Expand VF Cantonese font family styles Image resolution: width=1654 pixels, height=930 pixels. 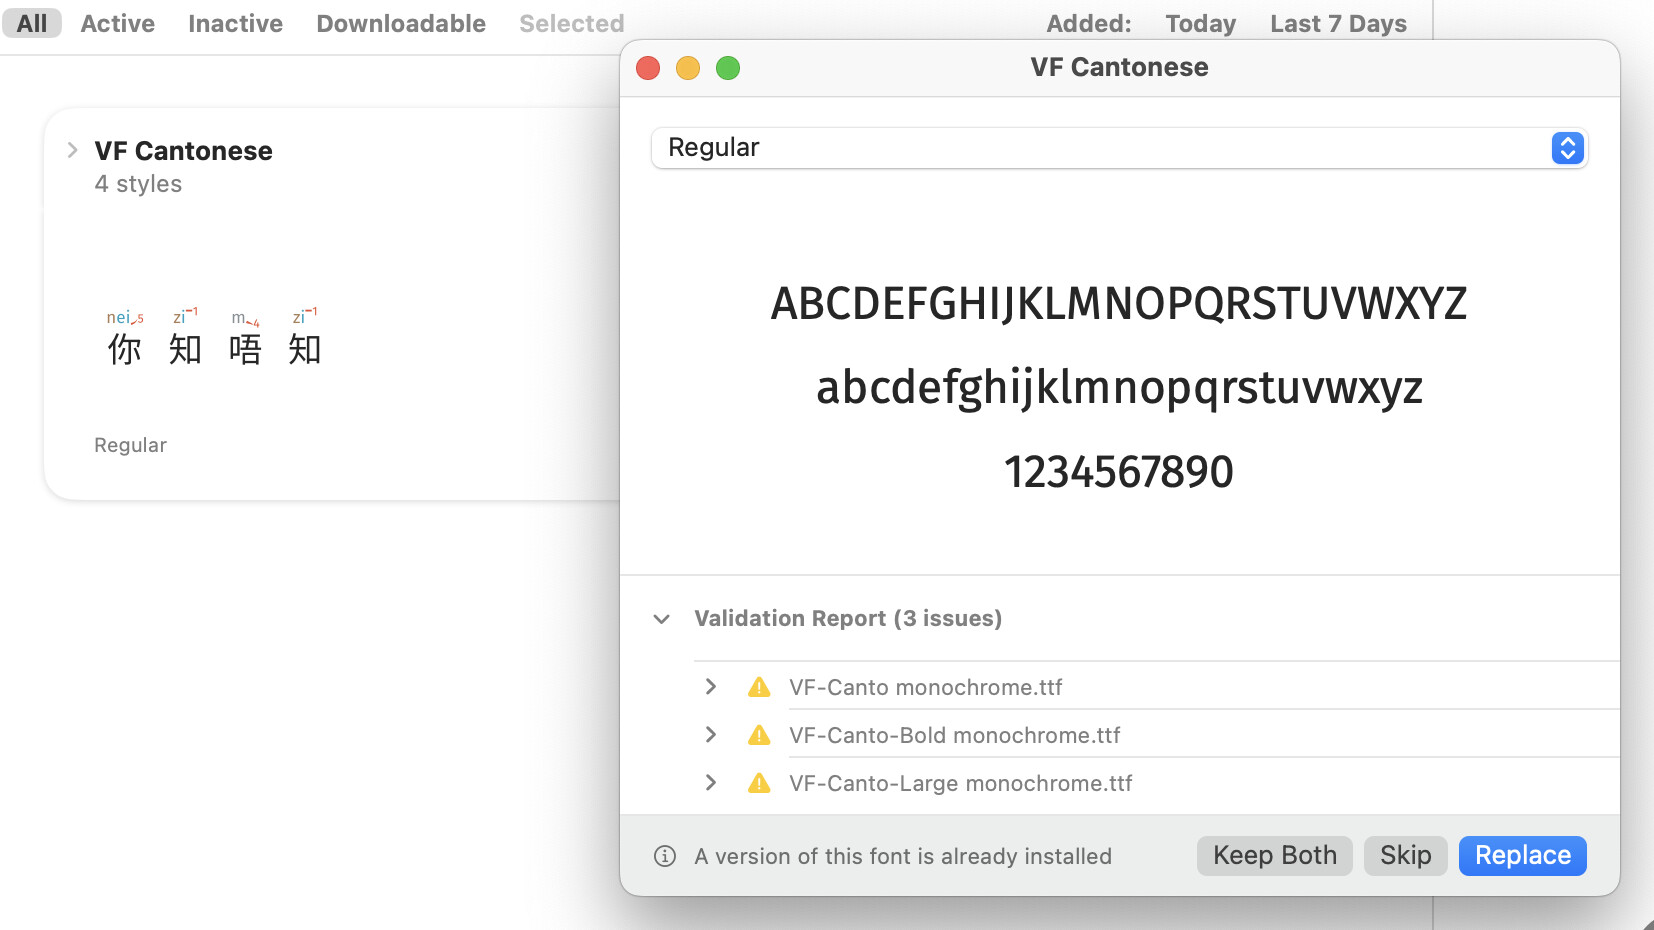click(x=72, y=151)
